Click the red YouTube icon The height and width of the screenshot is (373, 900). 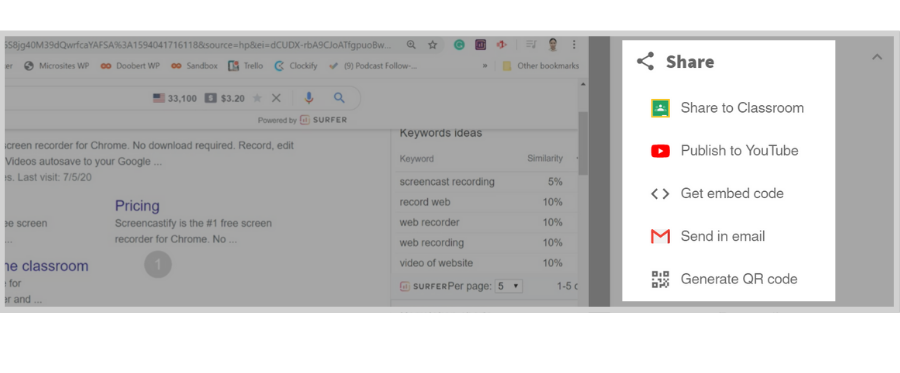coord(660,151)
